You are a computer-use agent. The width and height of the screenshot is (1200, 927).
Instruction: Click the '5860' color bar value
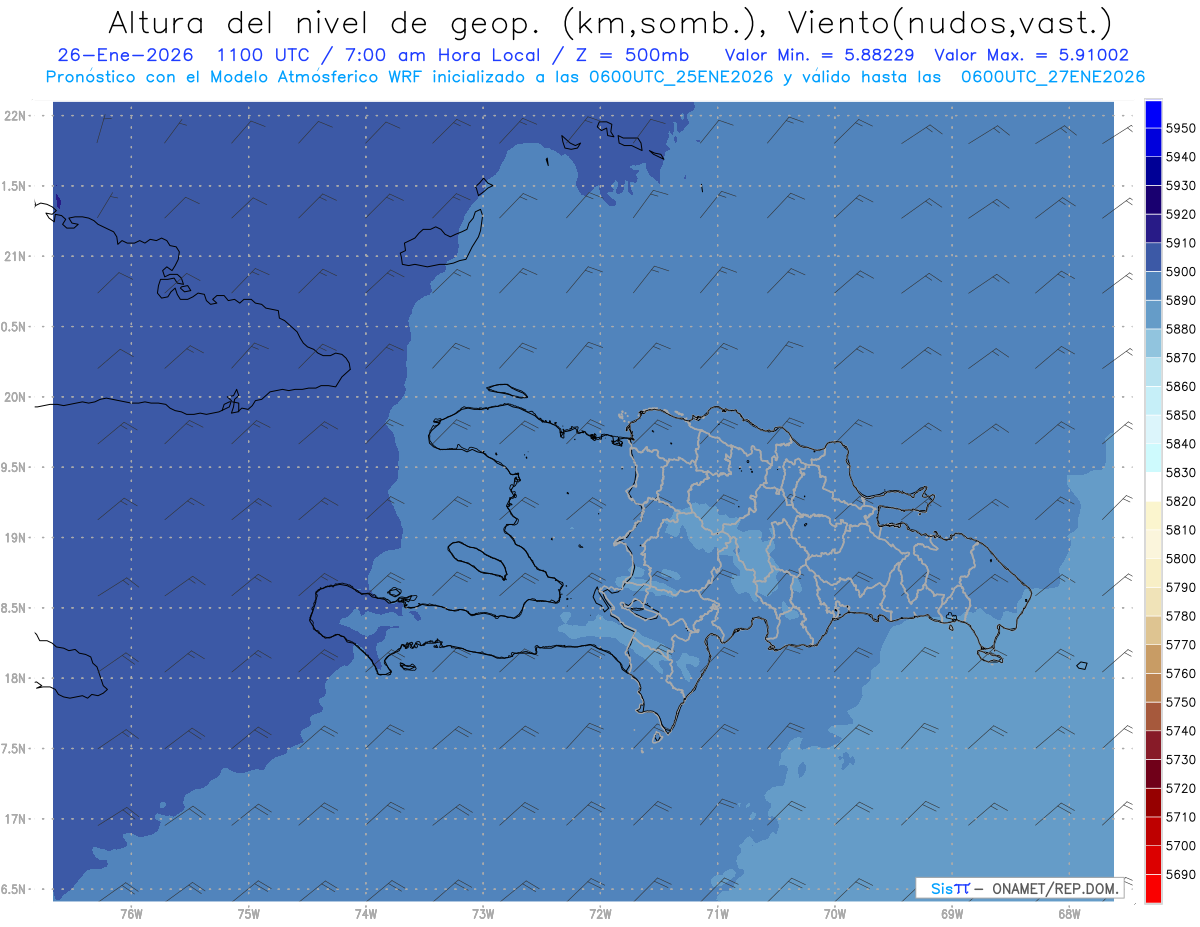pos(1181,386)
